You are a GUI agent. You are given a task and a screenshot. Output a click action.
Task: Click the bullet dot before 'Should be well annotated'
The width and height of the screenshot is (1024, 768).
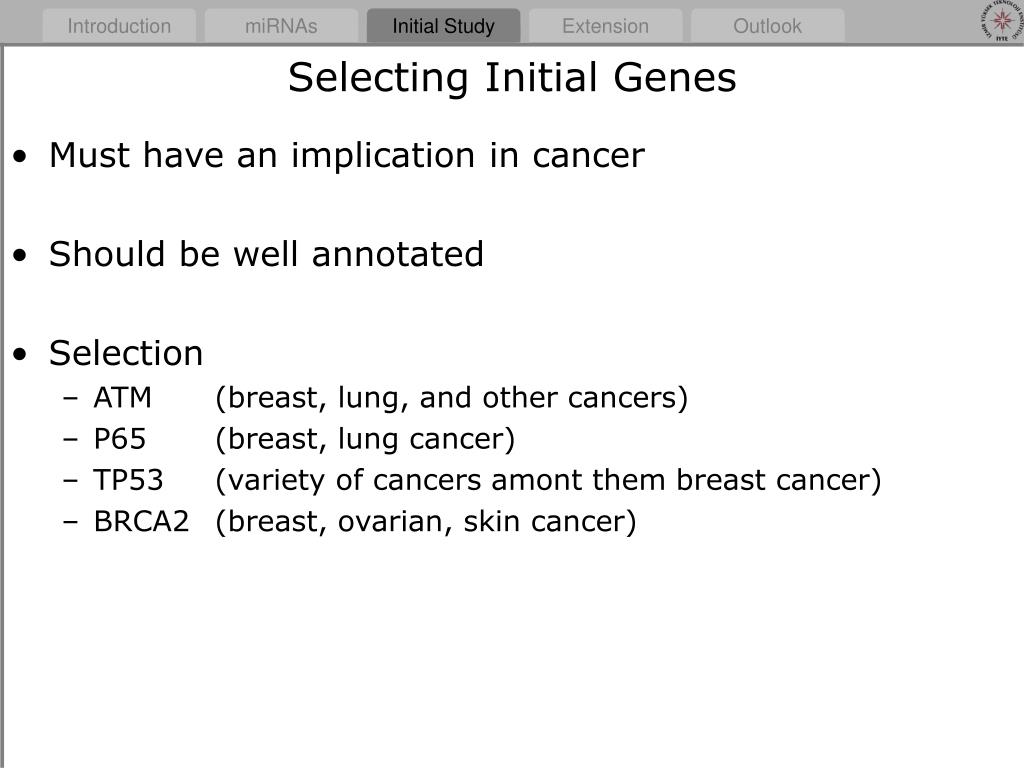[x=22, y=257]
